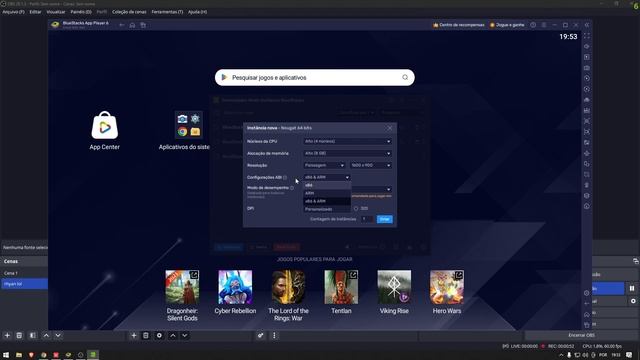640x360 pixels.
Task: Open Centro de recompensas link
Action: pyautogui.click(x=458, y=25)
